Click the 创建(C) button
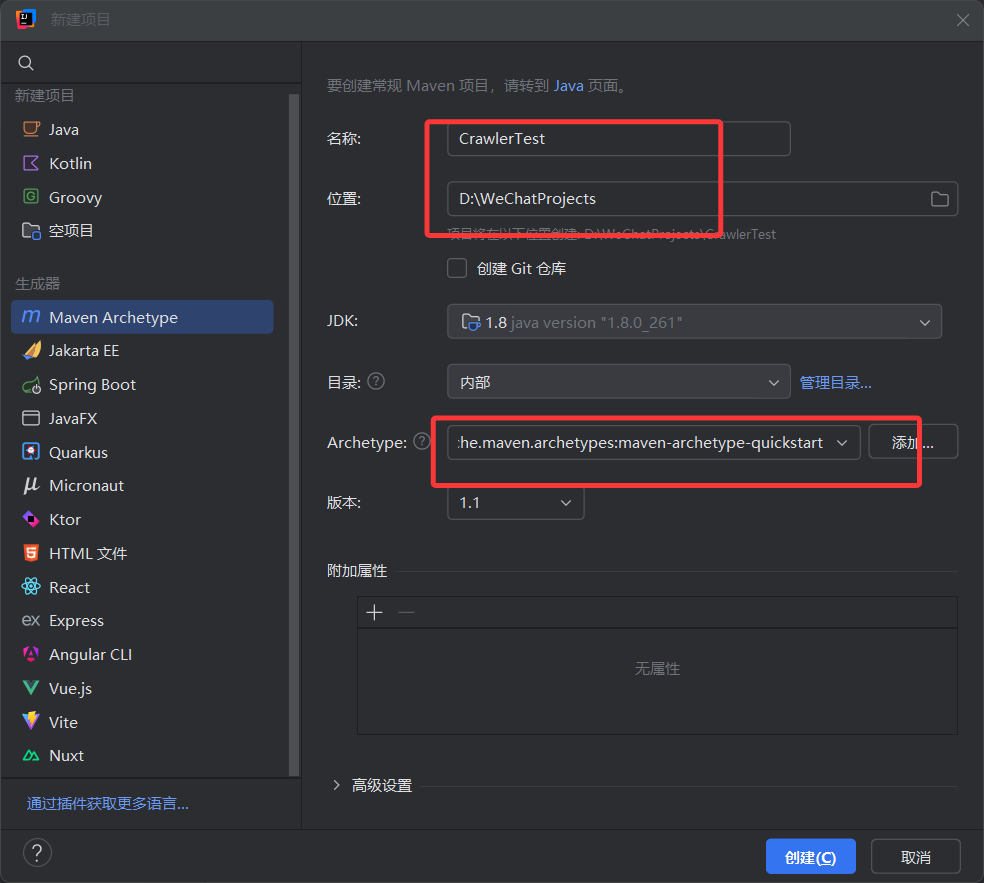 coord(810,857)
